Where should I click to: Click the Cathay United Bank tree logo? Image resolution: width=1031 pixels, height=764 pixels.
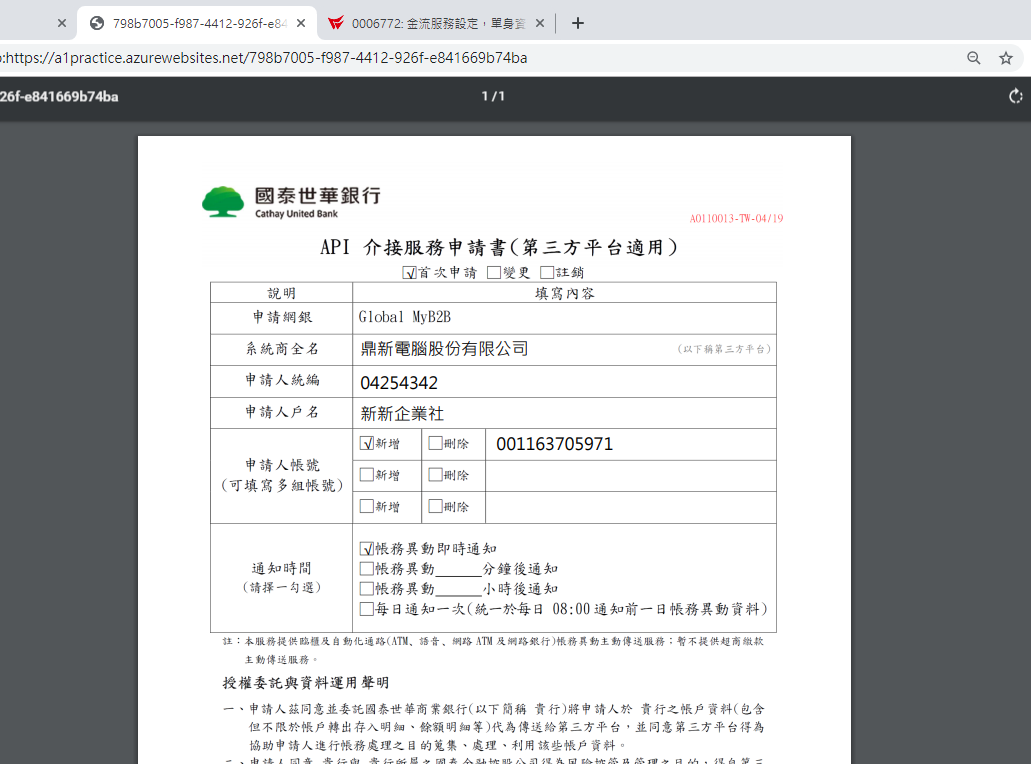coord(223,202)
